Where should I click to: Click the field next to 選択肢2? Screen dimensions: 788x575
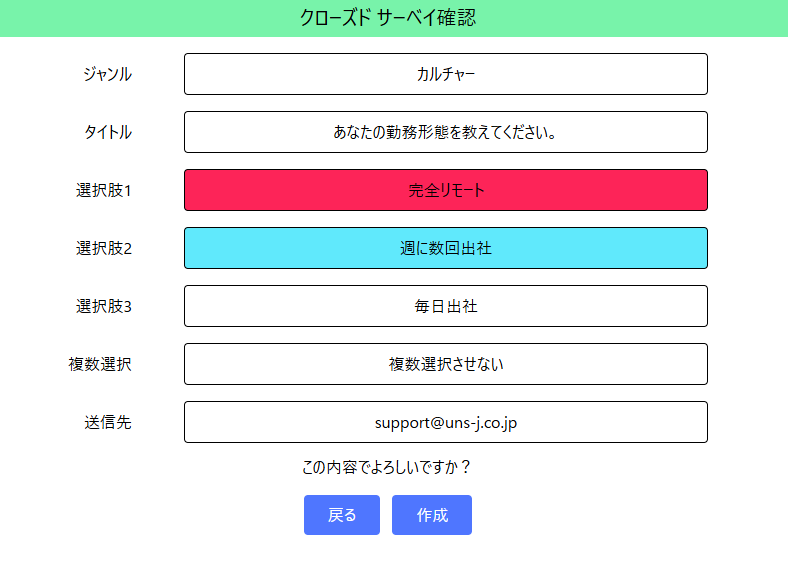coord(446,248)
